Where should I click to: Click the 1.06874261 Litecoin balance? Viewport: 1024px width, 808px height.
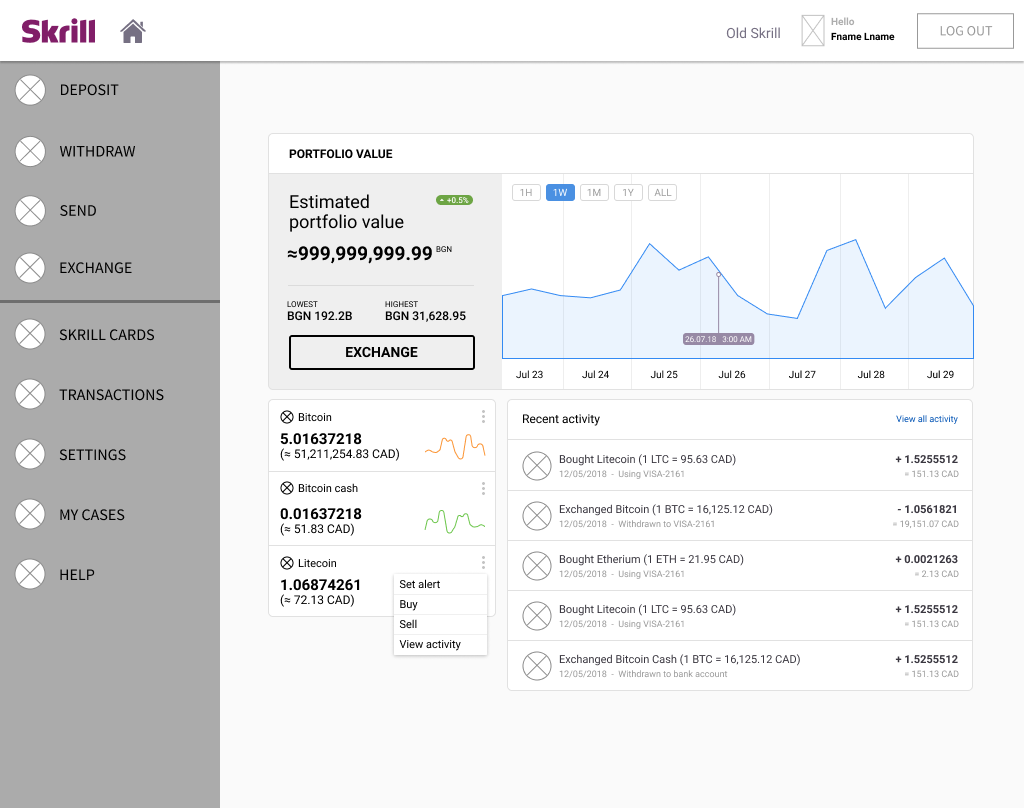[x=321, y=585]
